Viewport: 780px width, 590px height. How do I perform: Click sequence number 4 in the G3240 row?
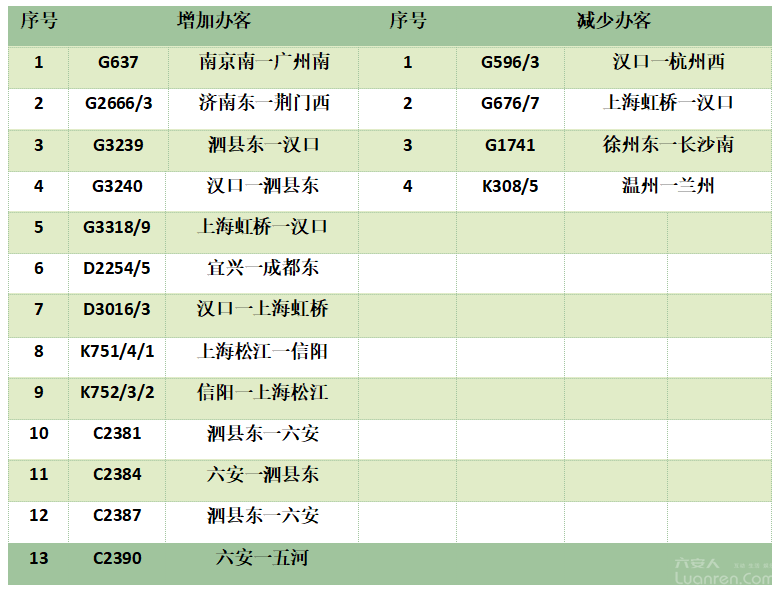39,186
